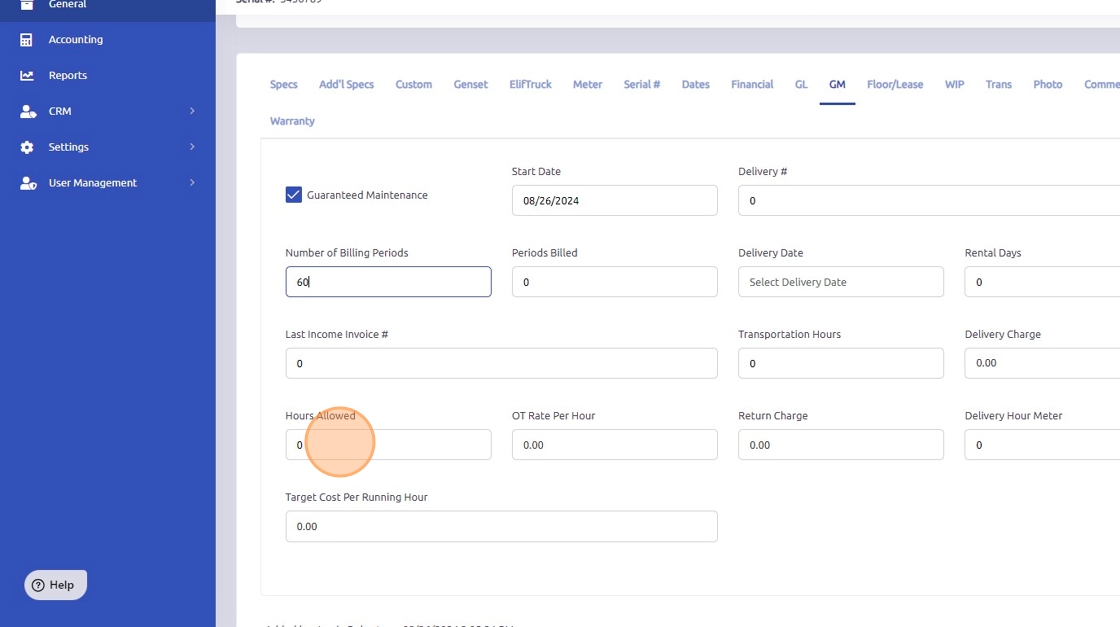This screenshot has height=627, width=1120.
Task: Expand the User Management chevron
Action: [192, 183]
